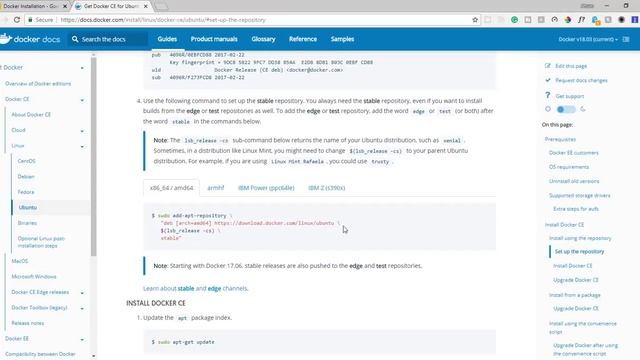Expand the Cloud sidebar section
640x360 pixels.
82,131
